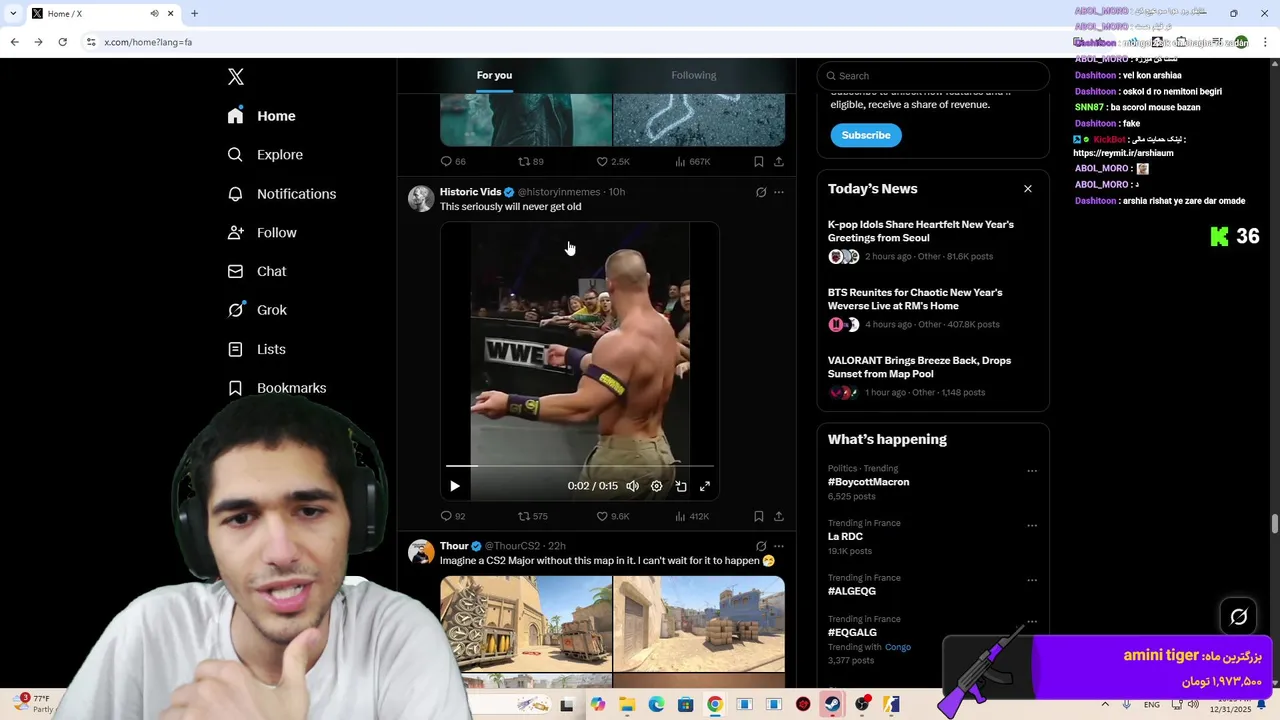Open Steam from the taskbar

point(832,704)
